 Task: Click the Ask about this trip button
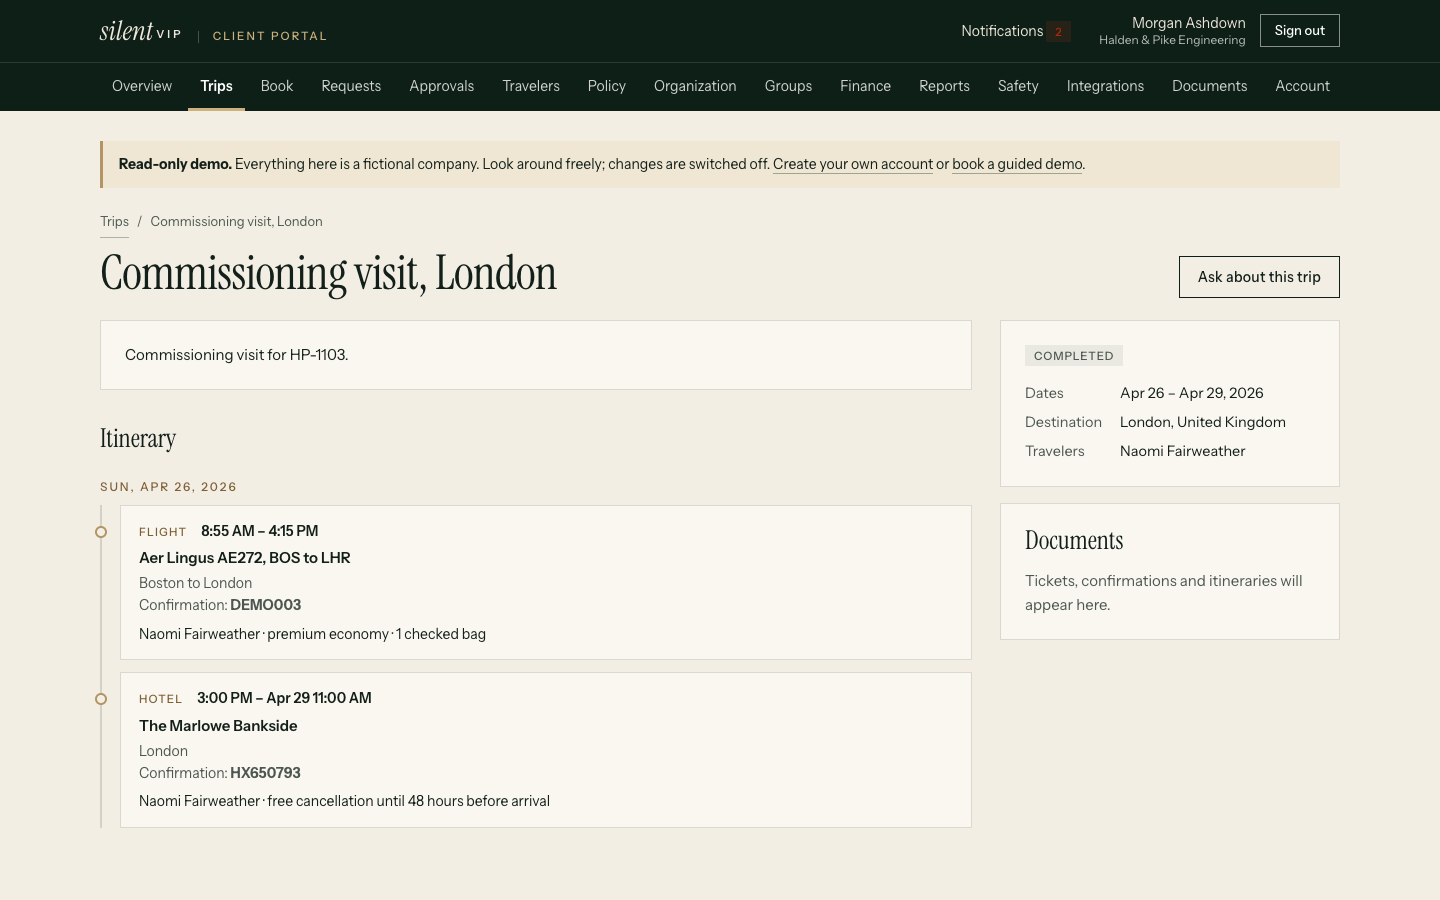[x=1259, y=277]
